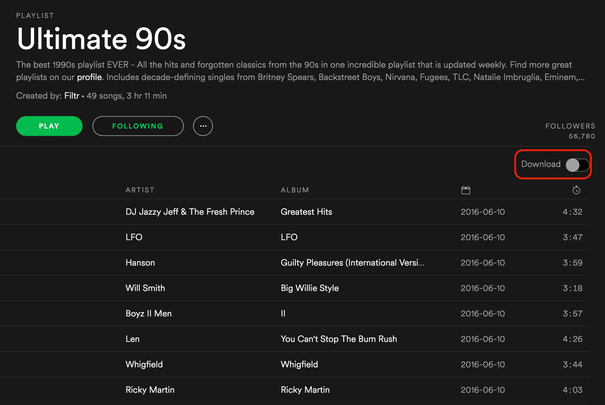Click the 49 songs, 3 hr 11 min text
Viewport: 605px width, 405px height.
[x=127, y=96]
